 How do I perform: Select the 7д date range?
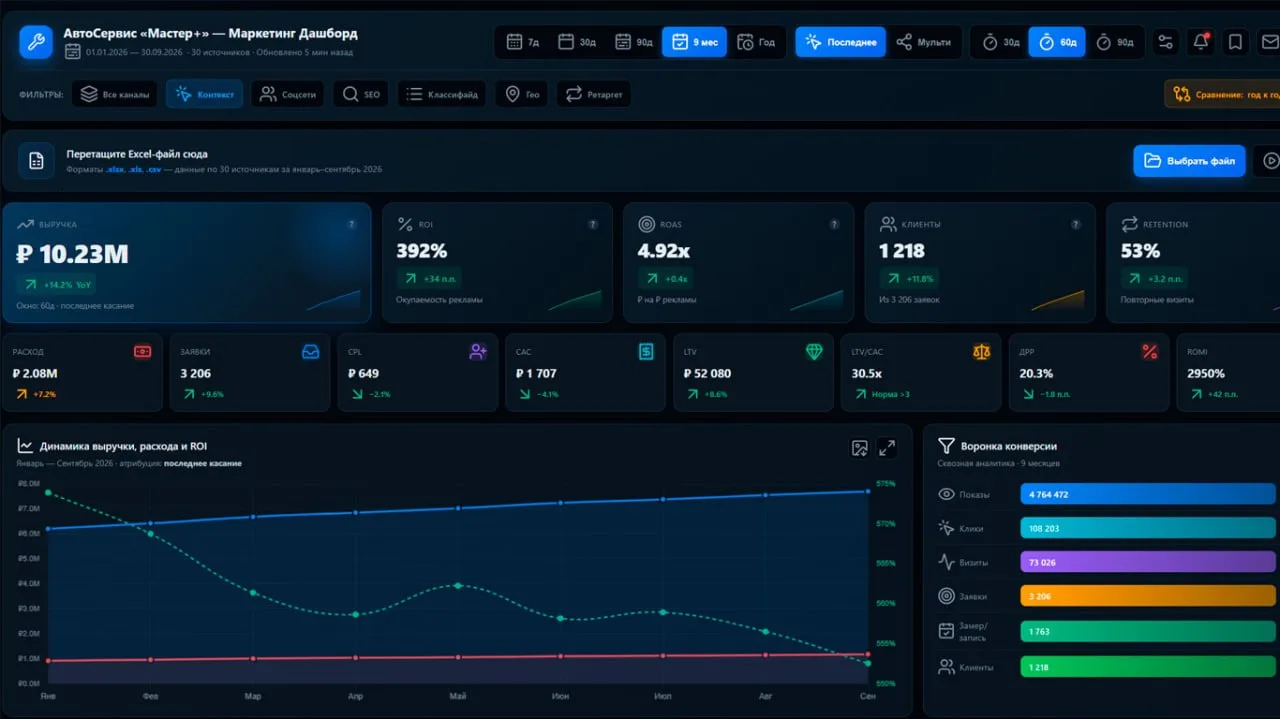pyautogui.click(x=524, y=42)
